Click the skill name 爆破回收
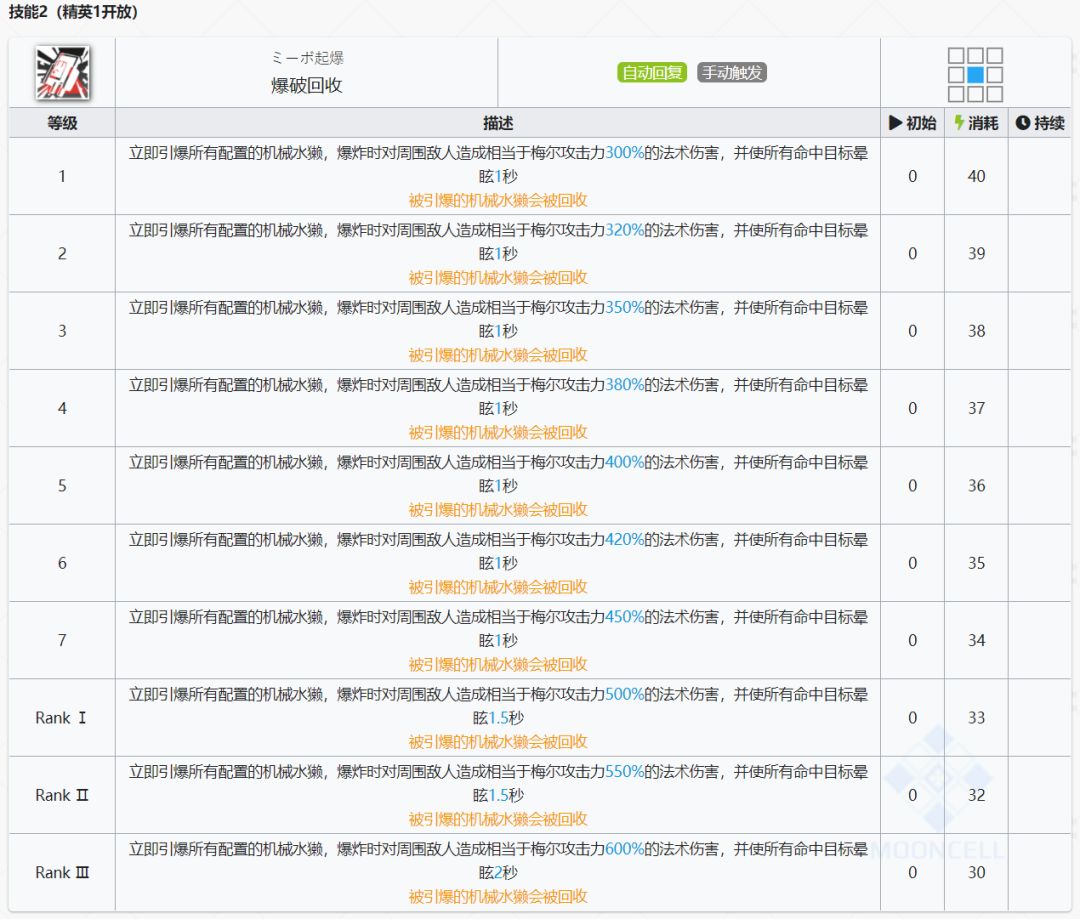Image resolution: width=1080 pixels, height=919 pixels. tap(307, 85)
